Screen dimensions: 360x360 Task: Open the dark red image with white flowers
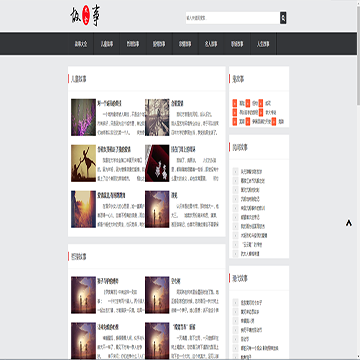pos(157,163)
